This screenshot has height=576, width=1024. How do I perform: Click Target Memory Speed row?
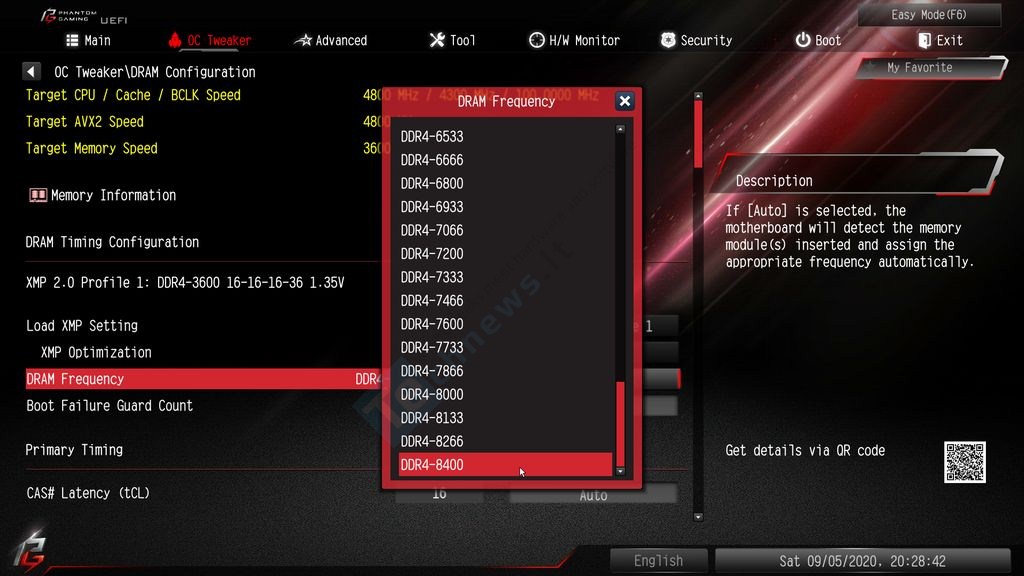91,148
